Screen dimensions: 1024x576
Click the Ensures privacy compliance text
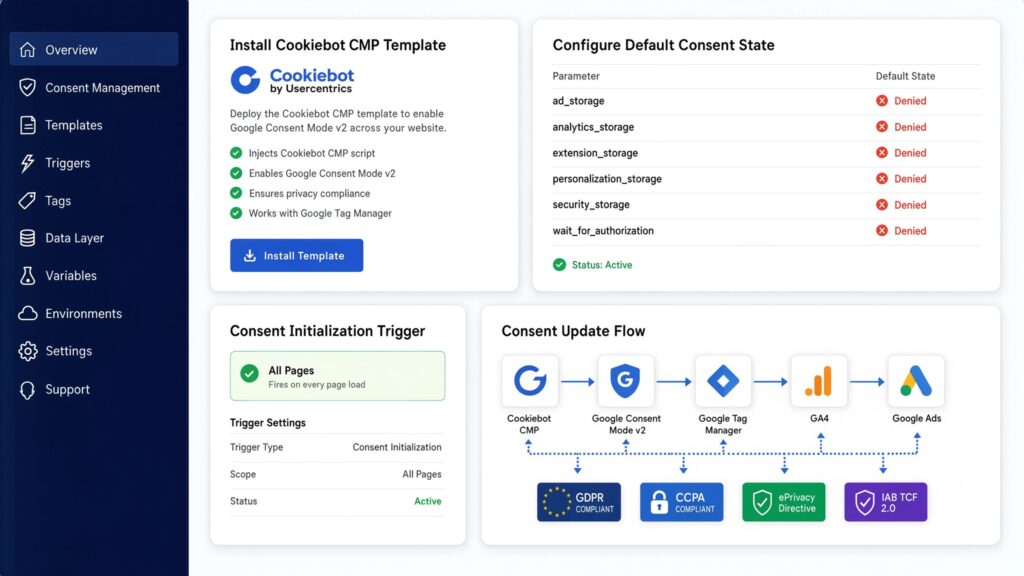click(309, 193)
